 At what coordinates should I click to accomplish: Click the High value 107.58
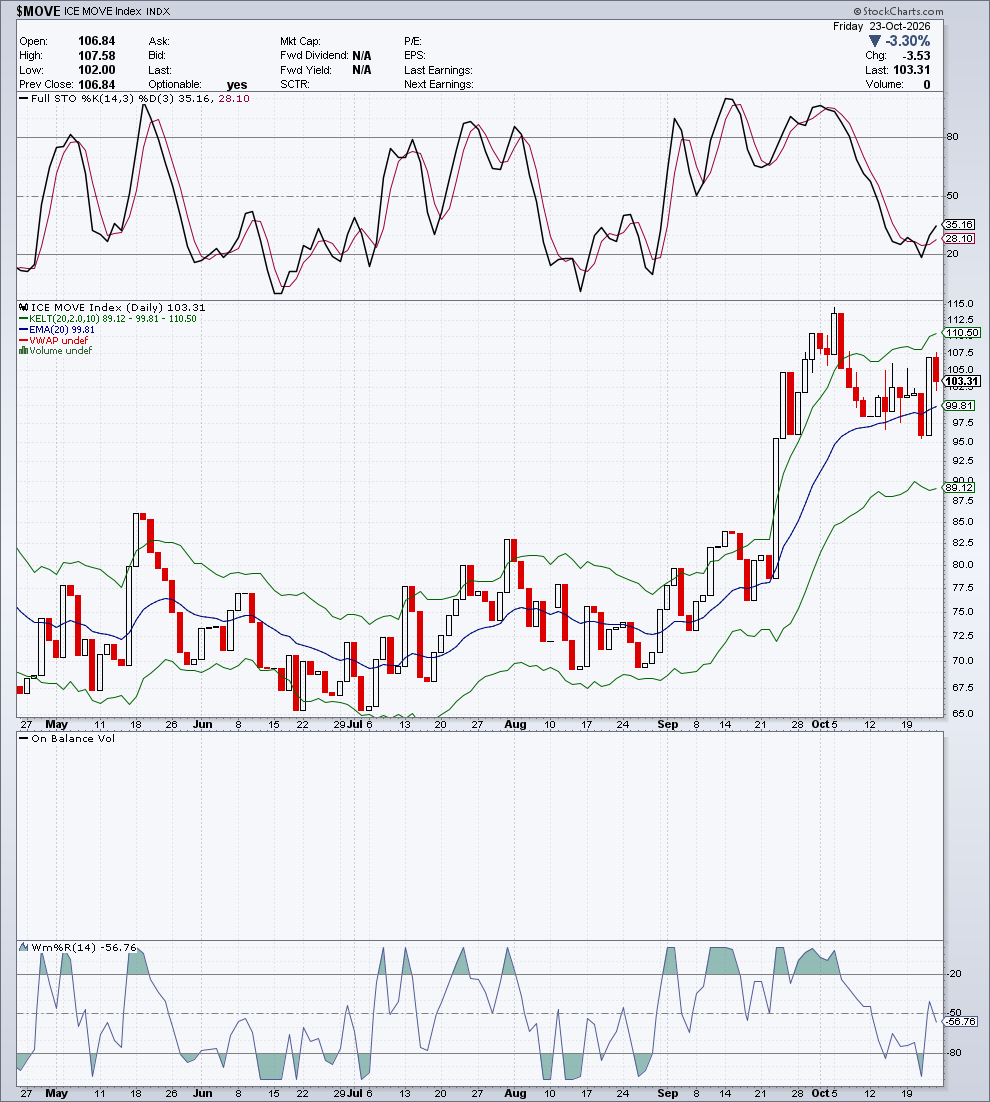[x=96, y=56]
